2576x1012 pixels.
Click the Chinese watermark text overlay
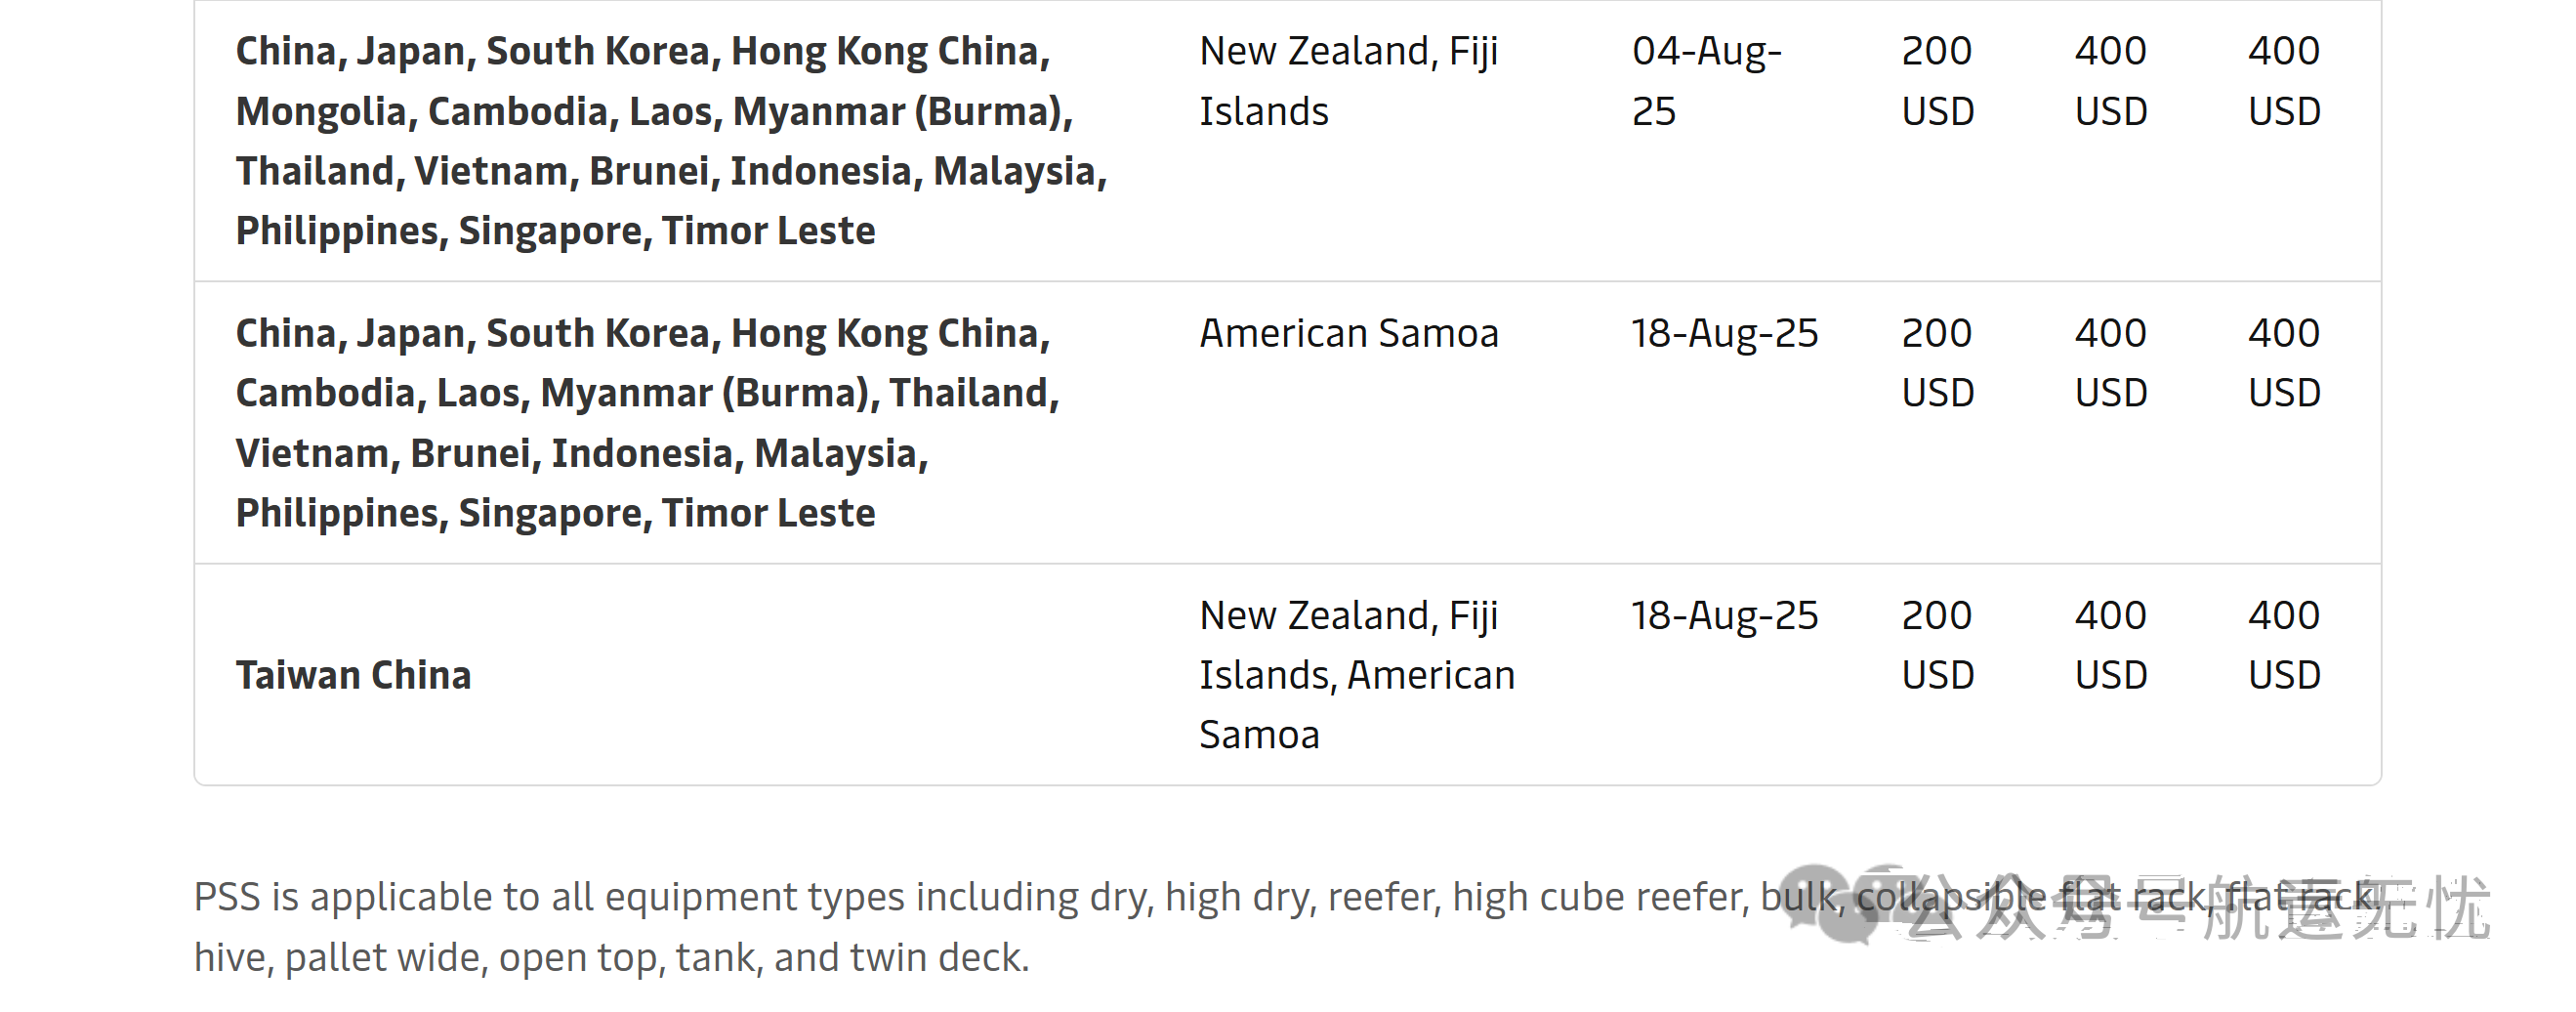(x=2198, y=908)
